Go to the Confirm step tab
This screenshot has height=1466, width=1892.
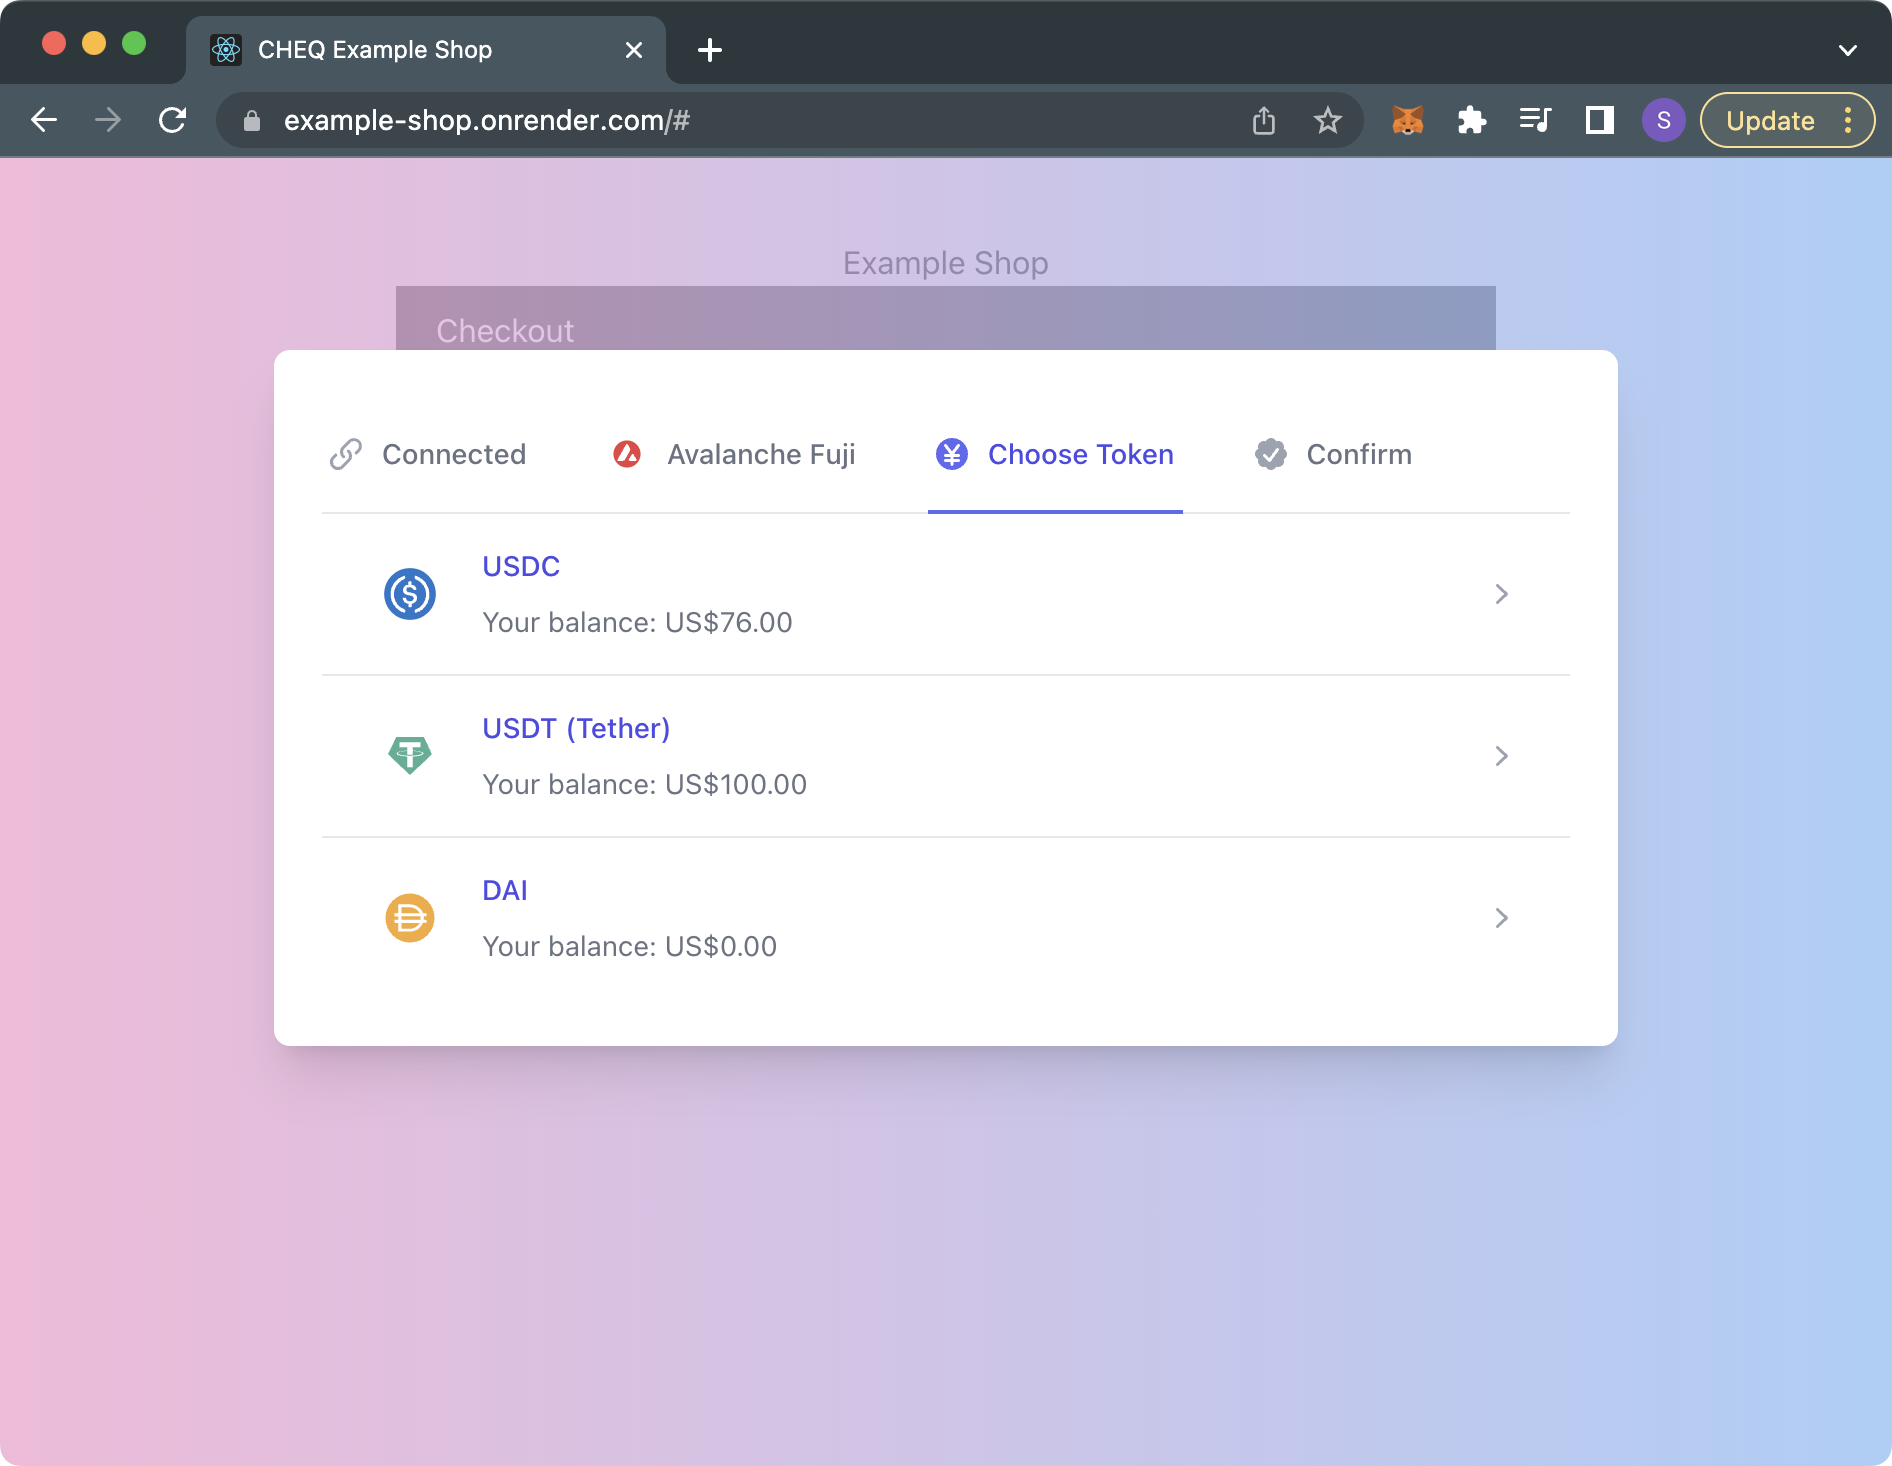1333,455
